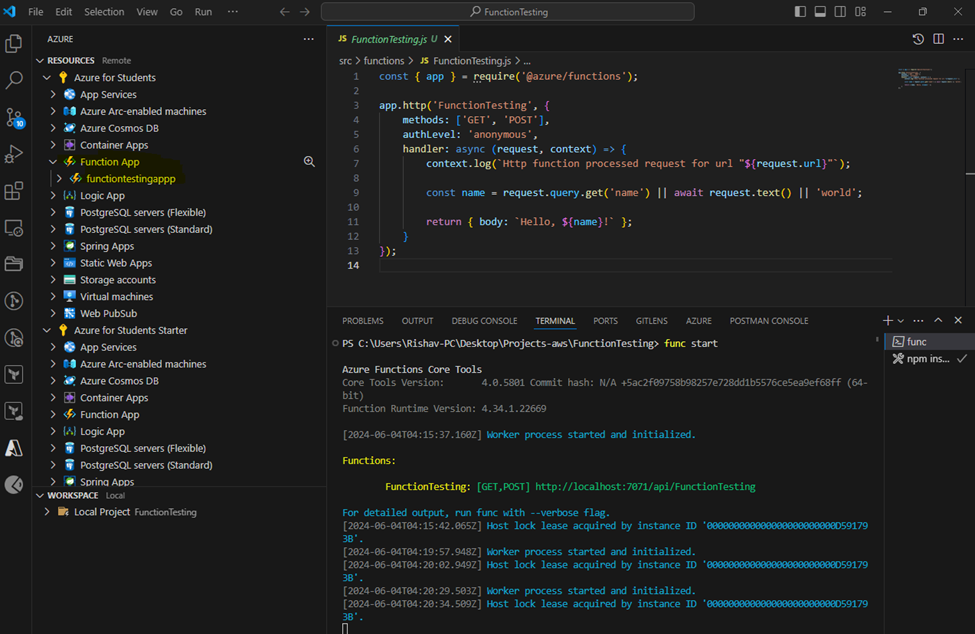Screen dimensions: 975x634
Task: Open the Explorer view in the activity bar
Action: (14, 44)
